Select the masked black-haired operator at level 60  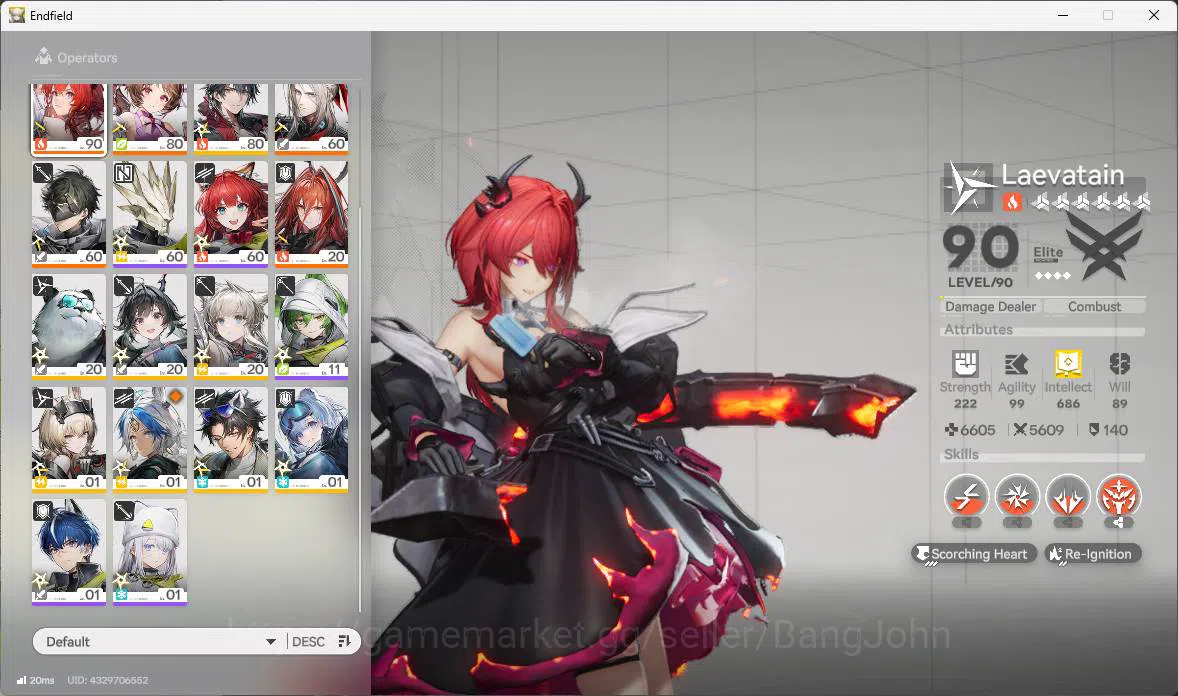pos(68,213)
